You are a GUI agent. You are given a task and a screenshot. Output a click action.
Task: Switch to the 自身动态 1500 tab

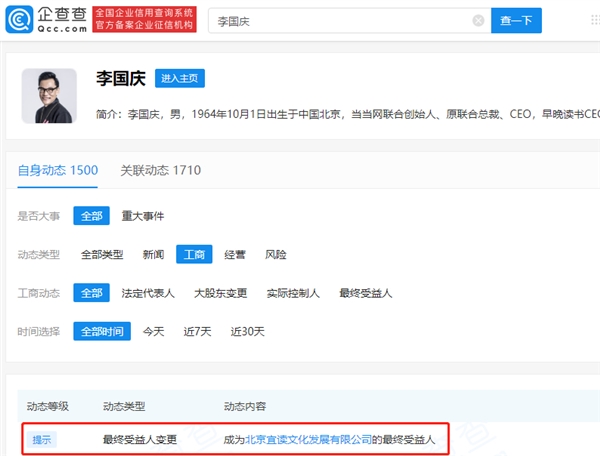click(x=58, y=170)
